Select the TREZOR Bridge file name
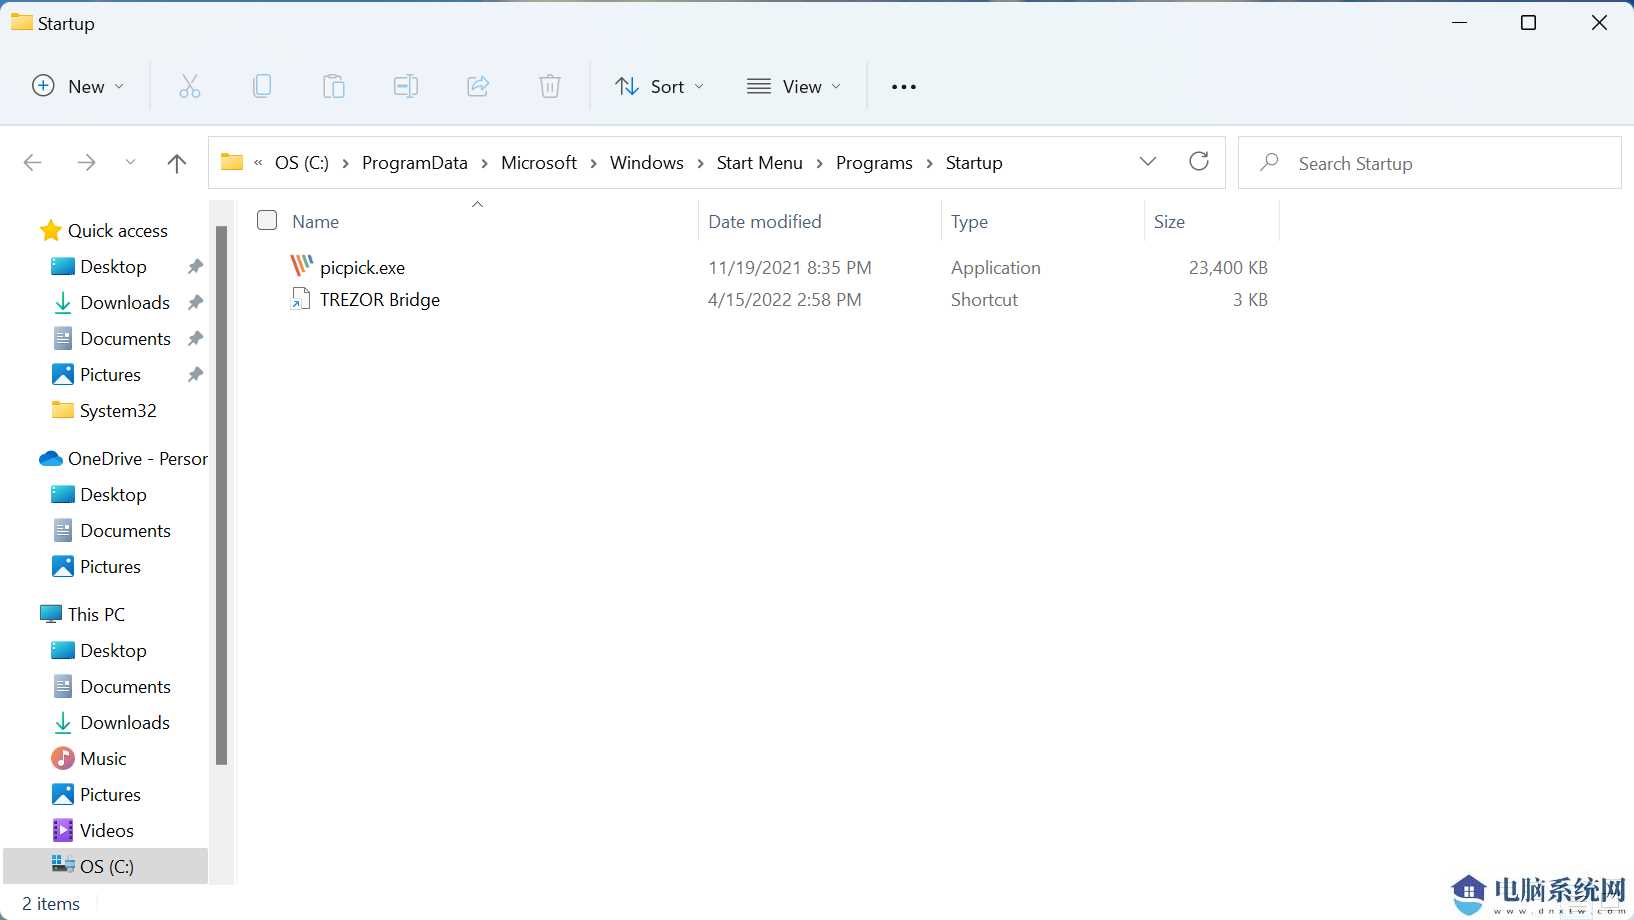 380,300
